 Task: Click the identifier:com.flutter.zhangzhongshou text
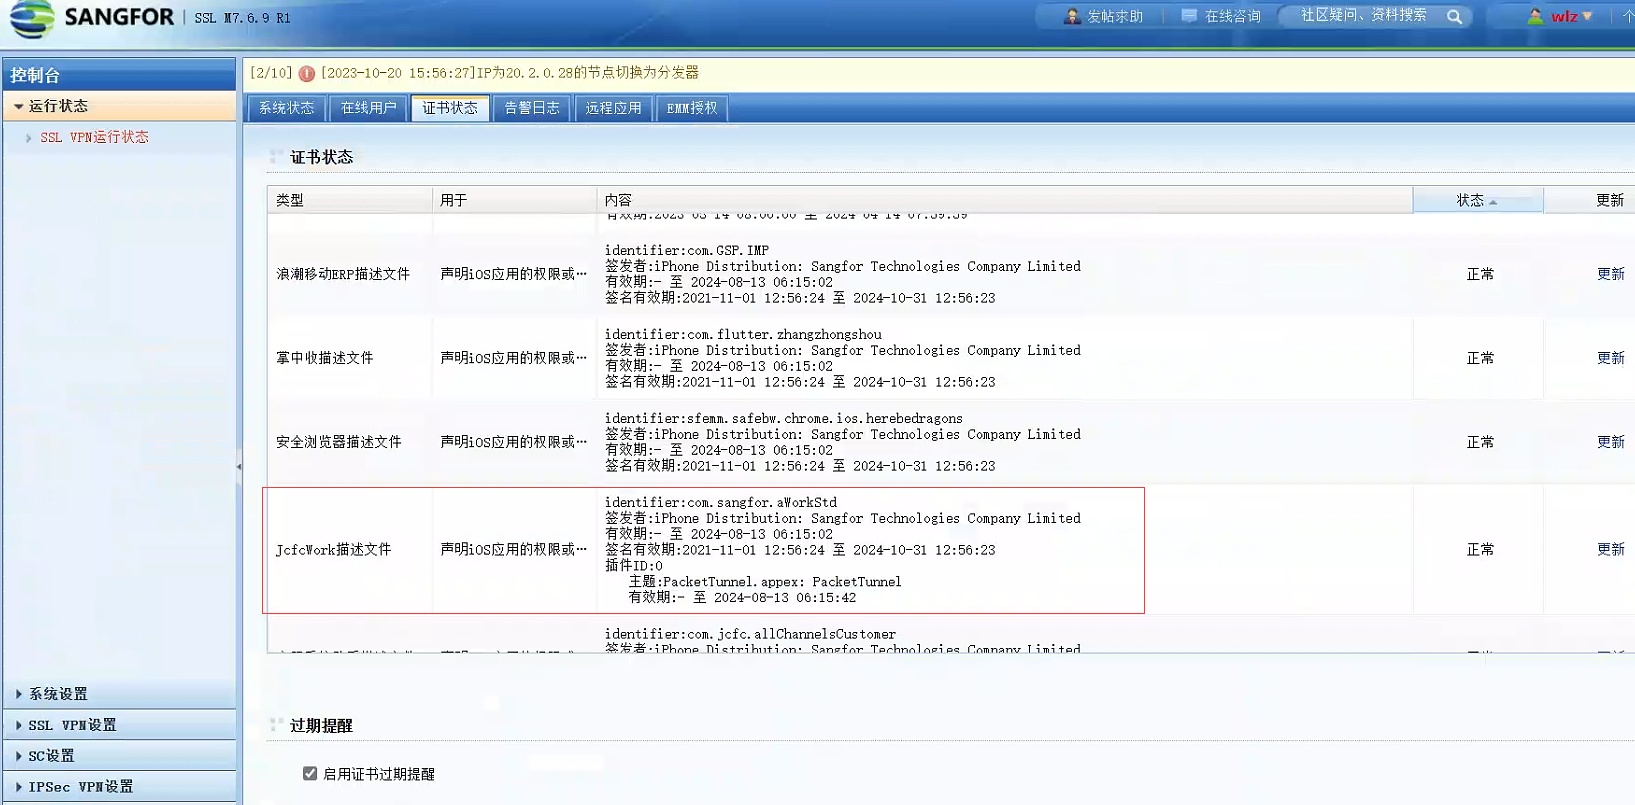click(743, 334)
